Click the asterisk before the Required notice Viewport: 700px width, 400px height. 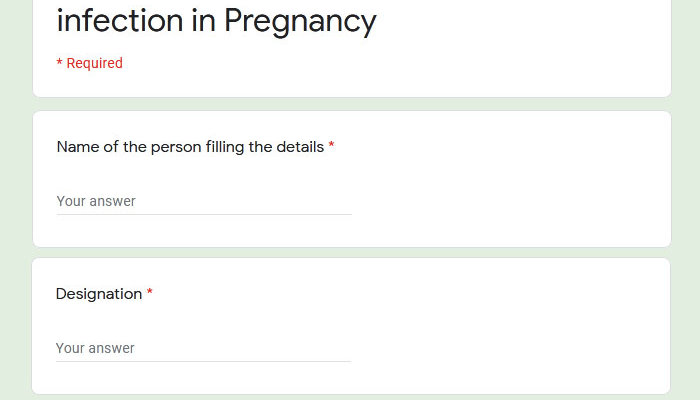59,62
